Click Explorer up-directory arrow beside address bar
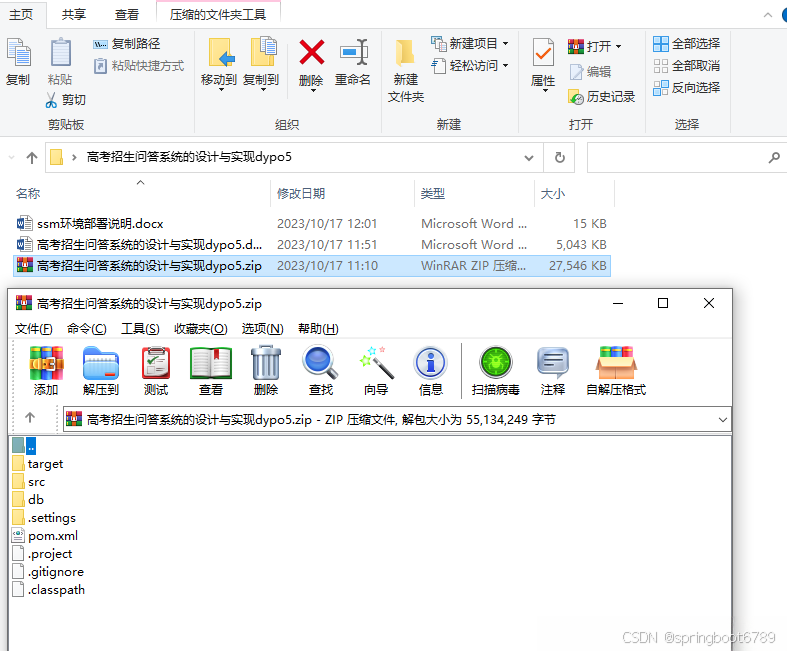Viewport: 787px width, 651px height. (32, 158)
